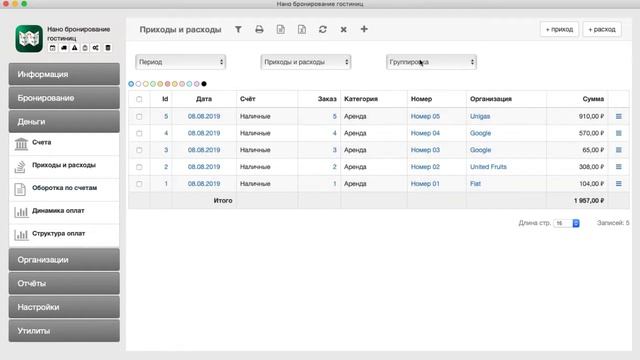Sort by the Категория column header
The width and height of the screenshot is (640, 360).
(x=361, y=99)
